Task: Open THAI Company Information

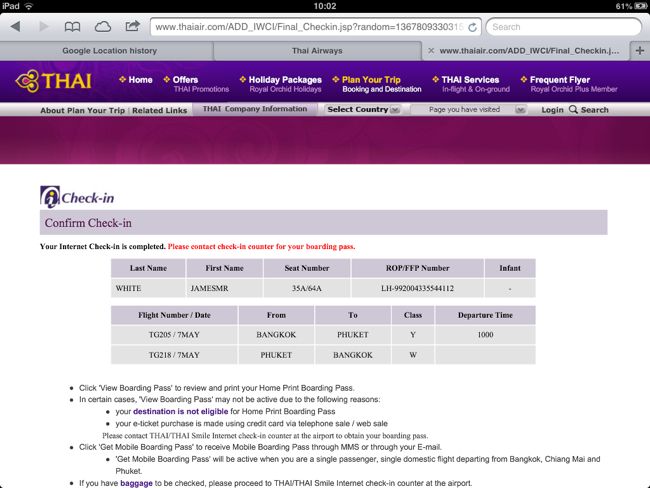Action: click(255, 109)
